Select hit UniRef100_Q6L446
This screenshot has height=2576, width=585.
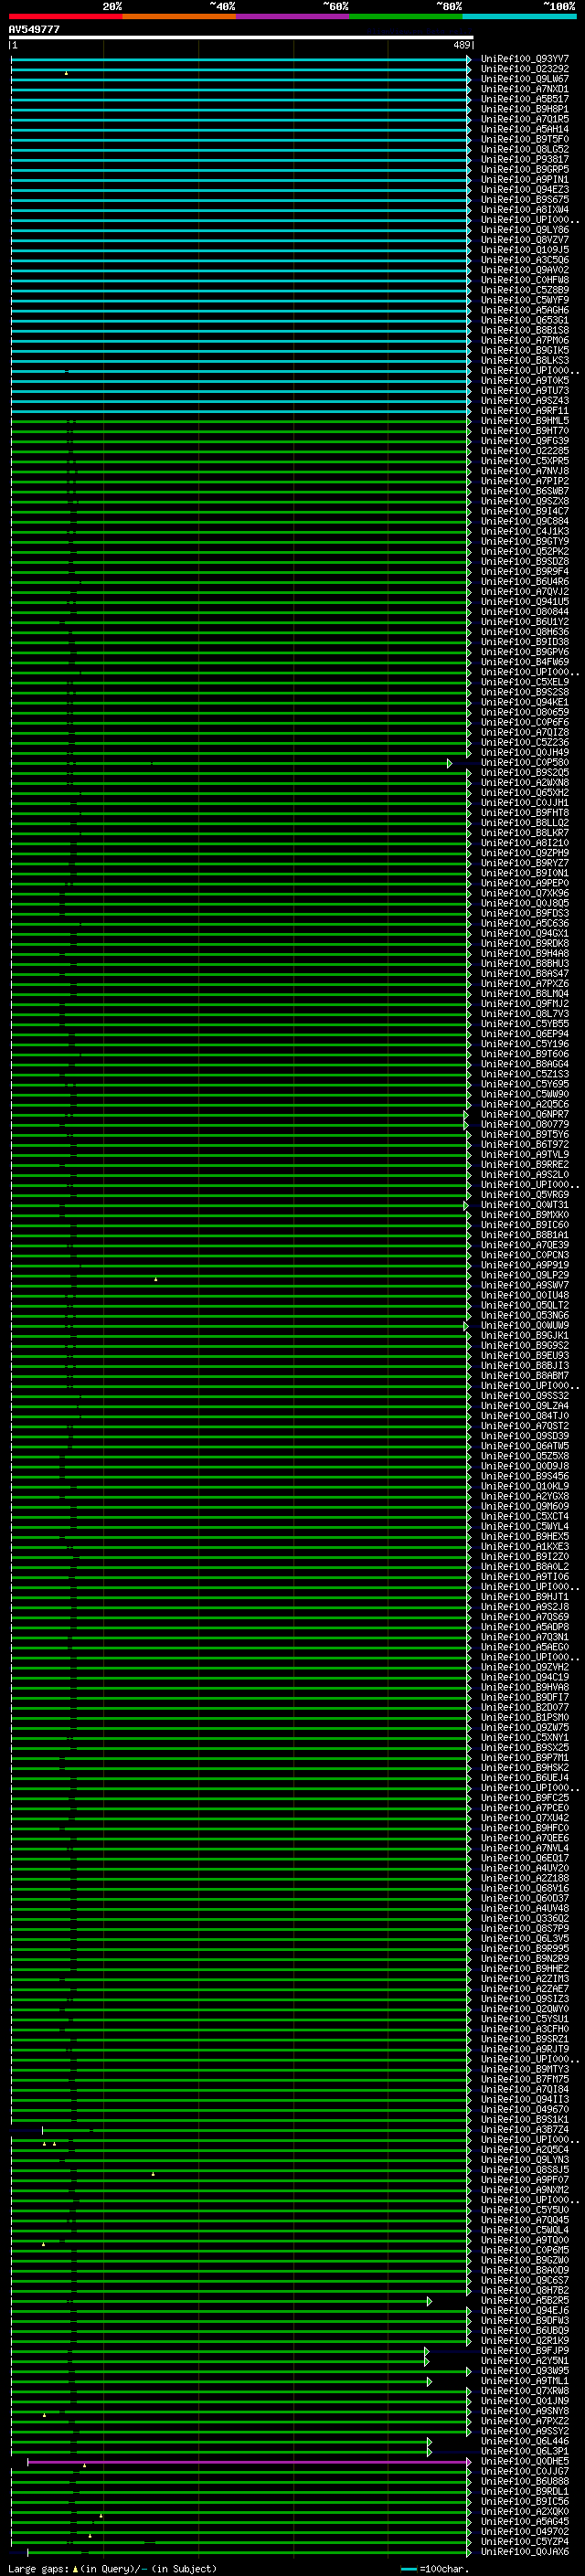(x=524, y=2441)
